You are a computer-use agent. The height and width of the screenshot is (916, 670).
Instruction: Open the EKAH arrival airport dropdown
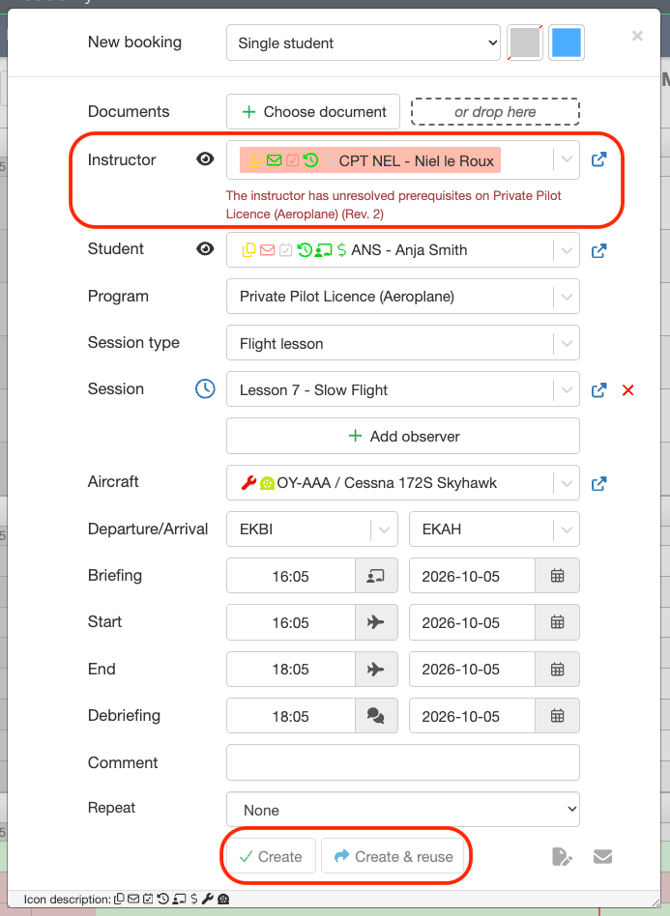494,529
